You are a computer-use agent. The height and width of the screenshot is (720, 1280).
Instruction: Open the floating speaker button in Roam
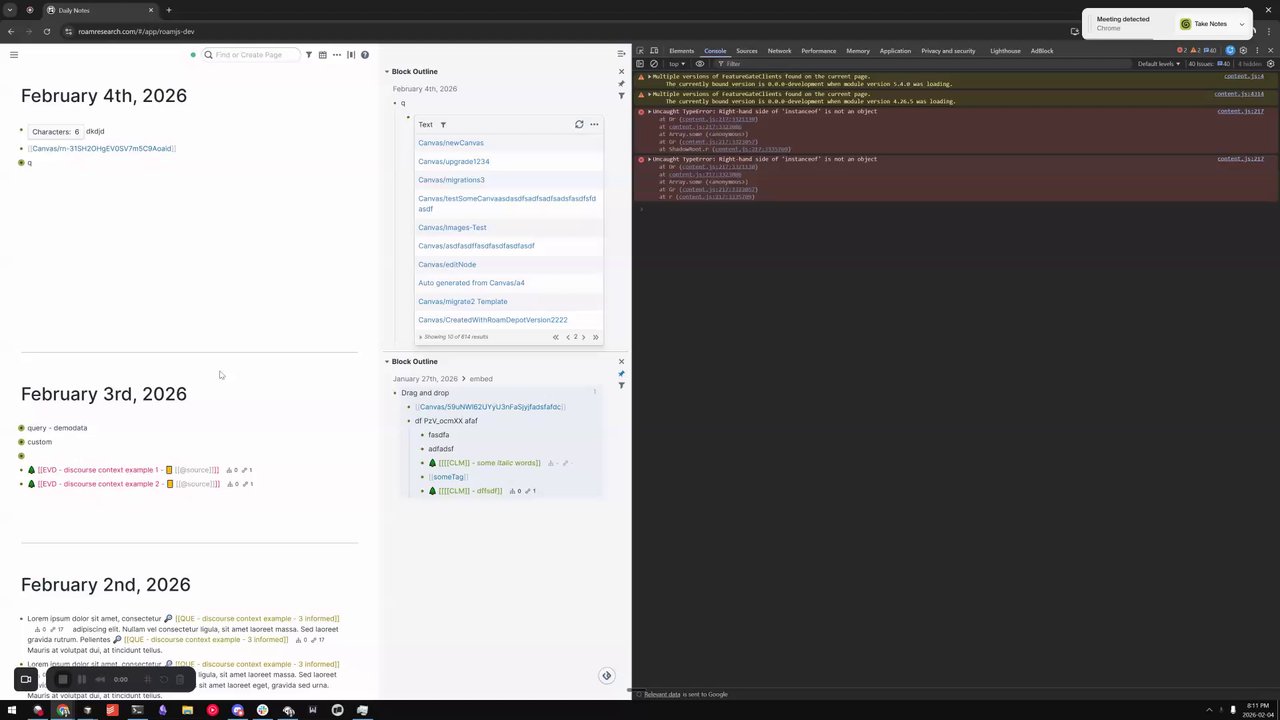[x=606, y=676]
